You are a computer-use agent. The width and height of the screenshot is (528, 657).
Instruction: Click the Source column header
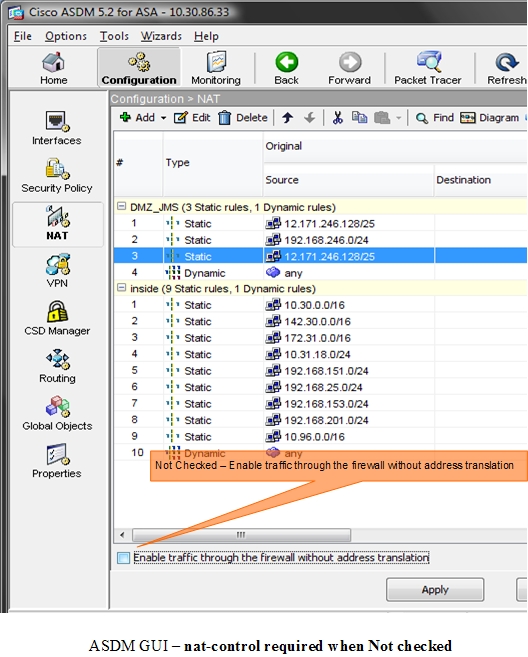pyautogui.click(x=348, y=180)
